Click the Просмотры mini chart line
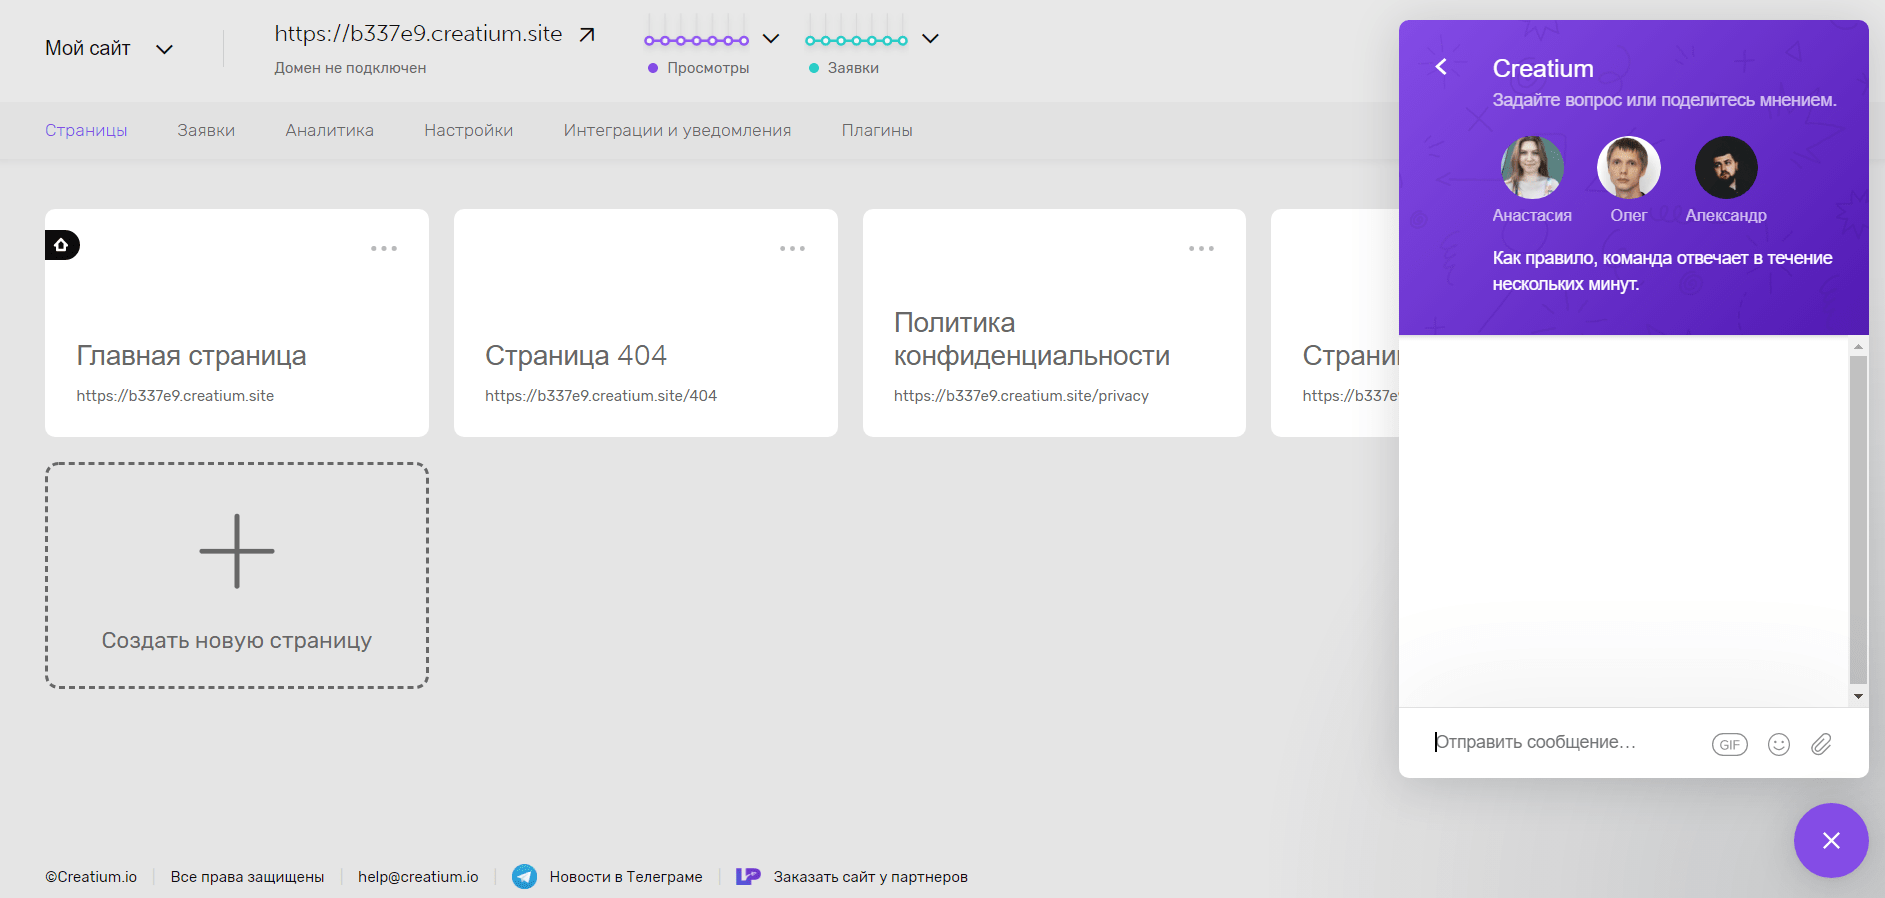This screenshot has height=898, width=1885. coord(697,40)
